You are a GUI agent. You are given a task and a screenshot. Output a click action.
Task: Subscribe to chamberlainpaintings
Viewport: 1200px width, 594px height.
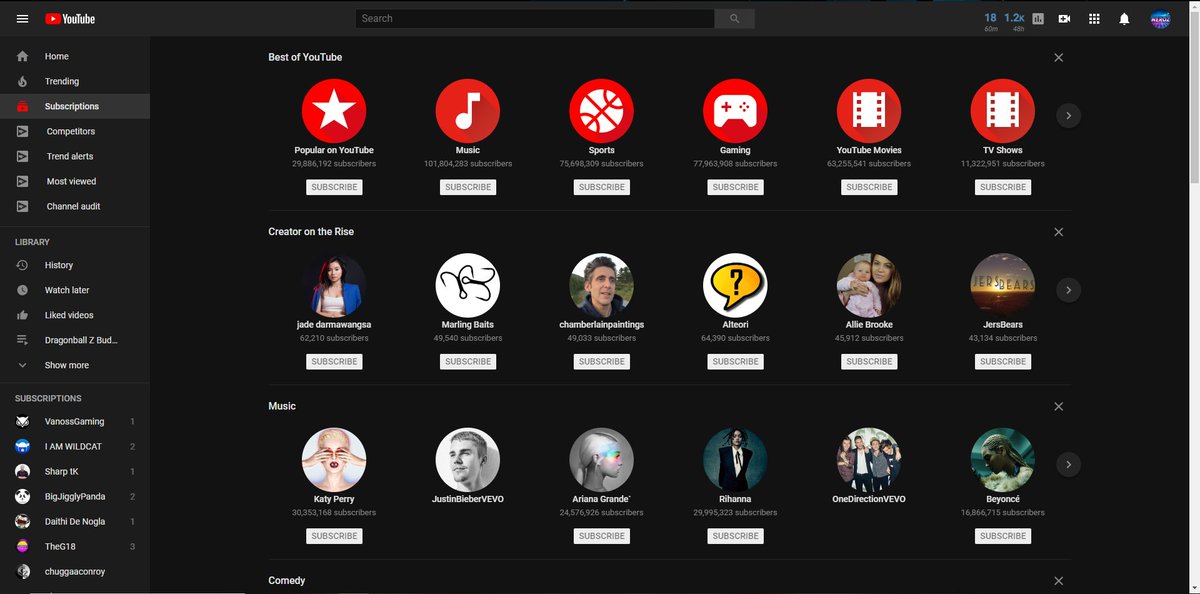[602, 361]
